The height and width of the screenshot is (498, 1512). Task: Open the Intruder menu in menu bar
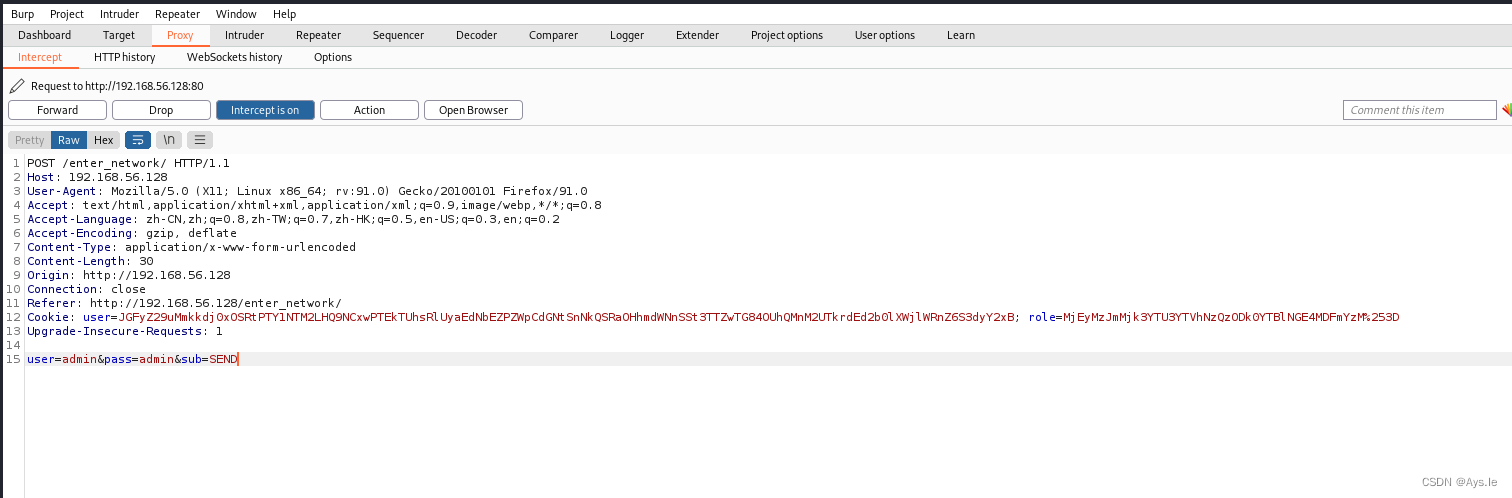pyautogui.click(x=120, y=14)
